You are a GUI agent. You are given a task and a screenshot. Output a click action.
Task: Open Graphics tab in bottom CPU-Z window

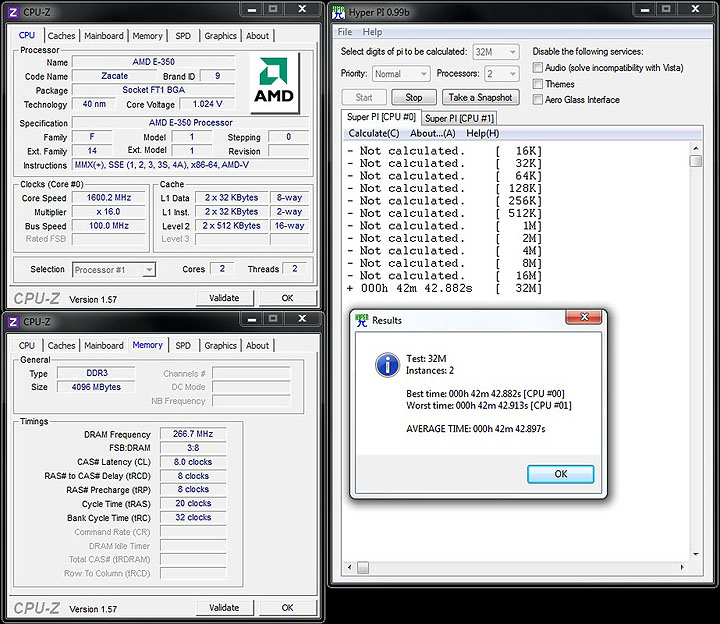tap(220, 345)
